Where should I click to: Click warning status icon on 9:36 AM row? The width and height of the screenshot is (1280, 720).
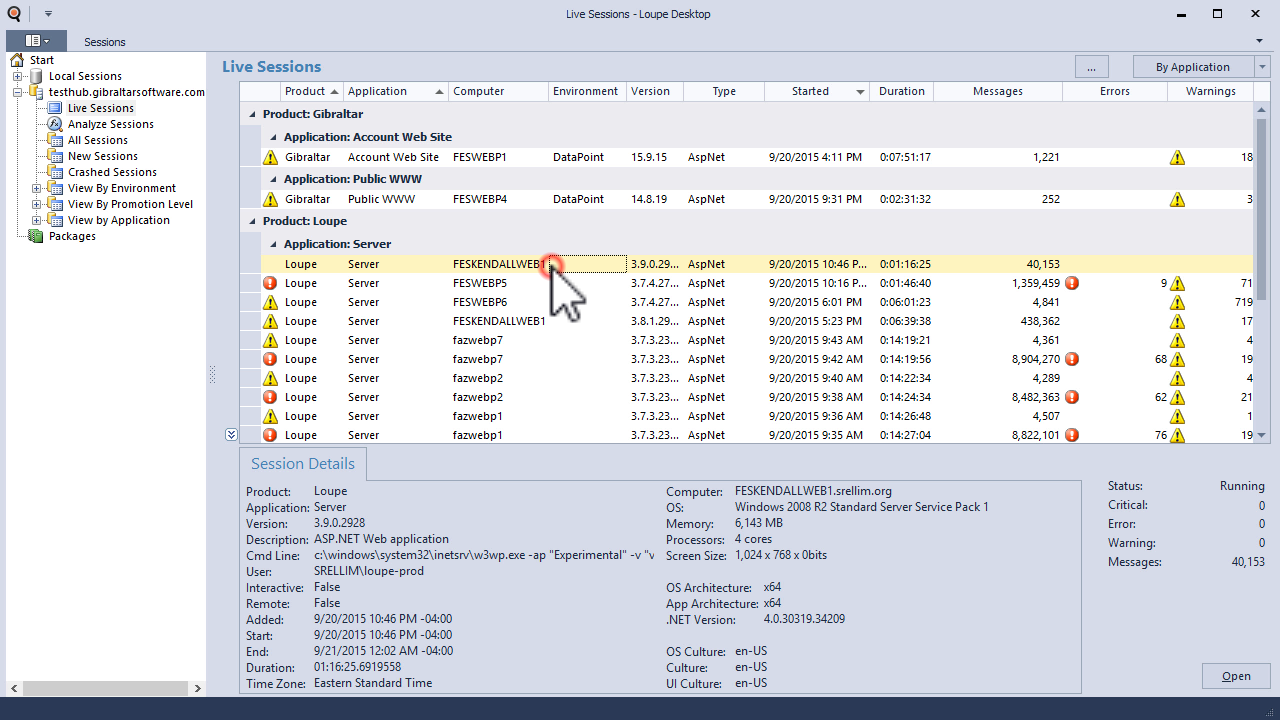click(270, 416)
